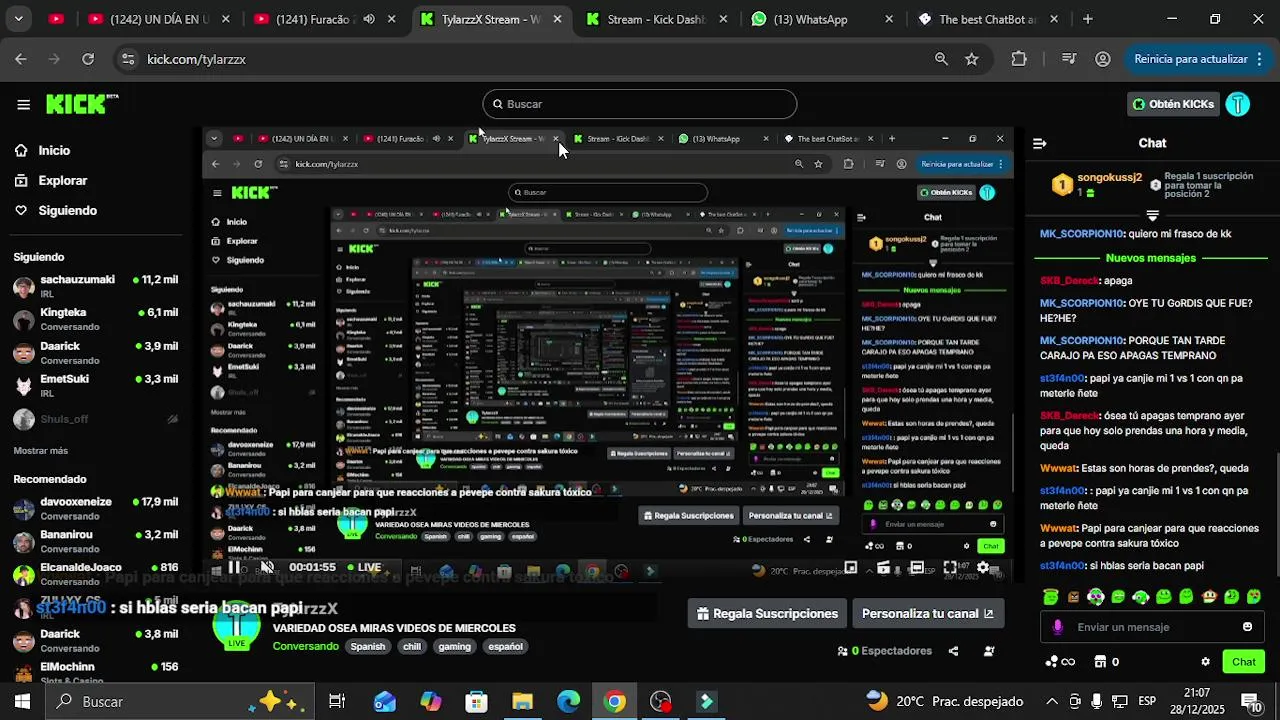Bookmark this page with star
Viewport: 1280px width, 720px height.
click(972, 59)
